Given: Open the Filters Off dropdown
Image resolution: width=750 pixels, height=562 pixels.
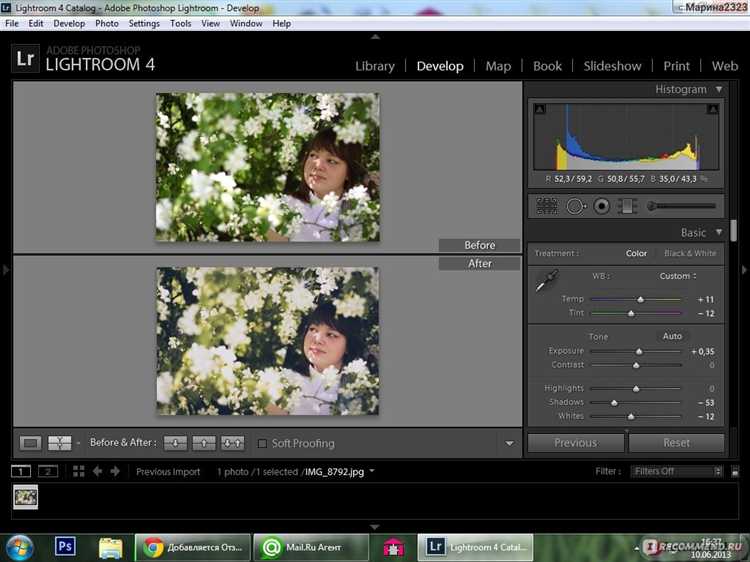Looking at the screenshot, I should pyautogui.click(x=677, y=472).
